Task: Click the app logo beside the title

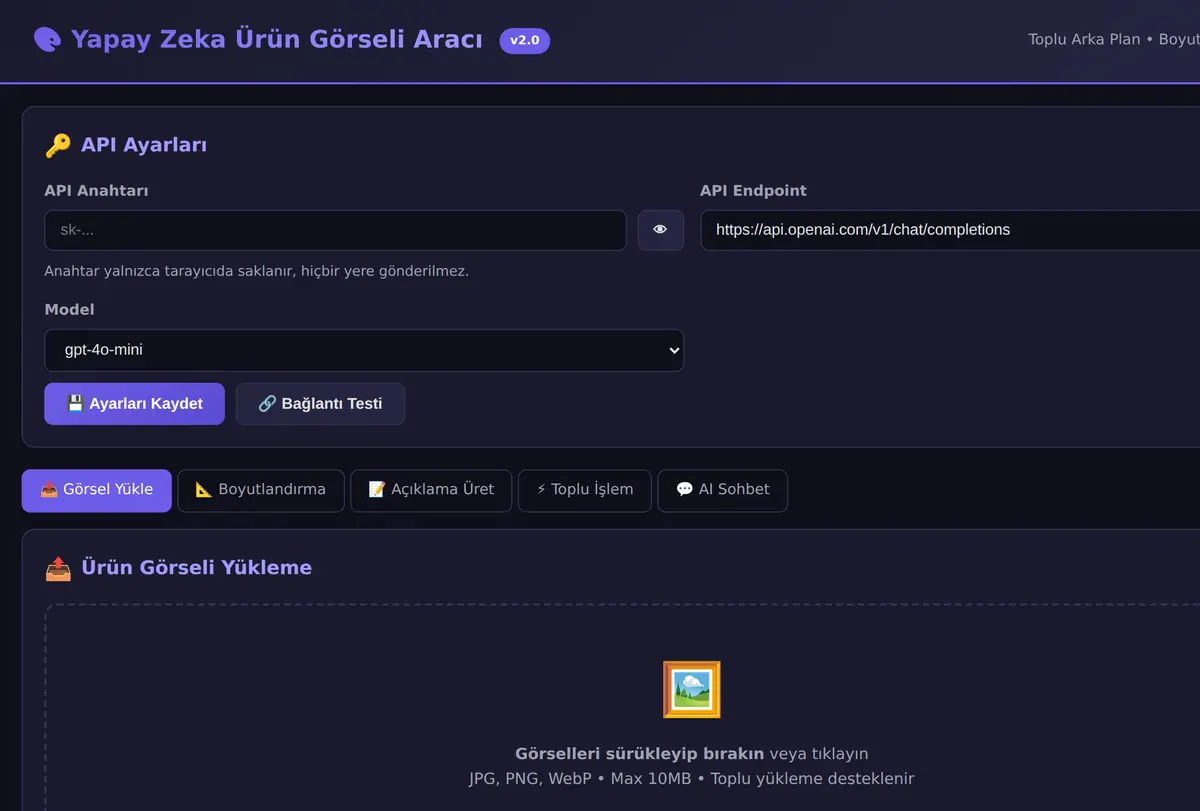Action: [x=47, y=39]
